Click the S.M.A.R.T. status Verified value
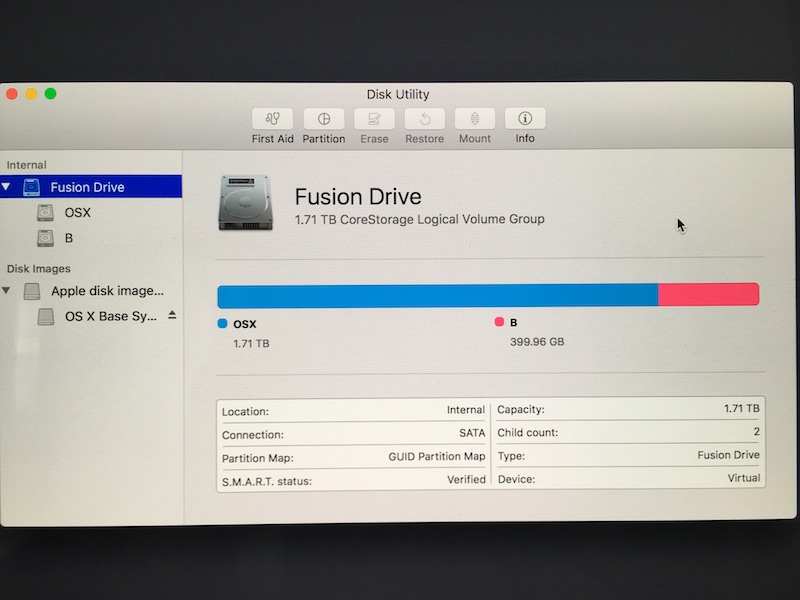Image resolution: width=800 pixels, height=600 pixels. tap(466, 480)
